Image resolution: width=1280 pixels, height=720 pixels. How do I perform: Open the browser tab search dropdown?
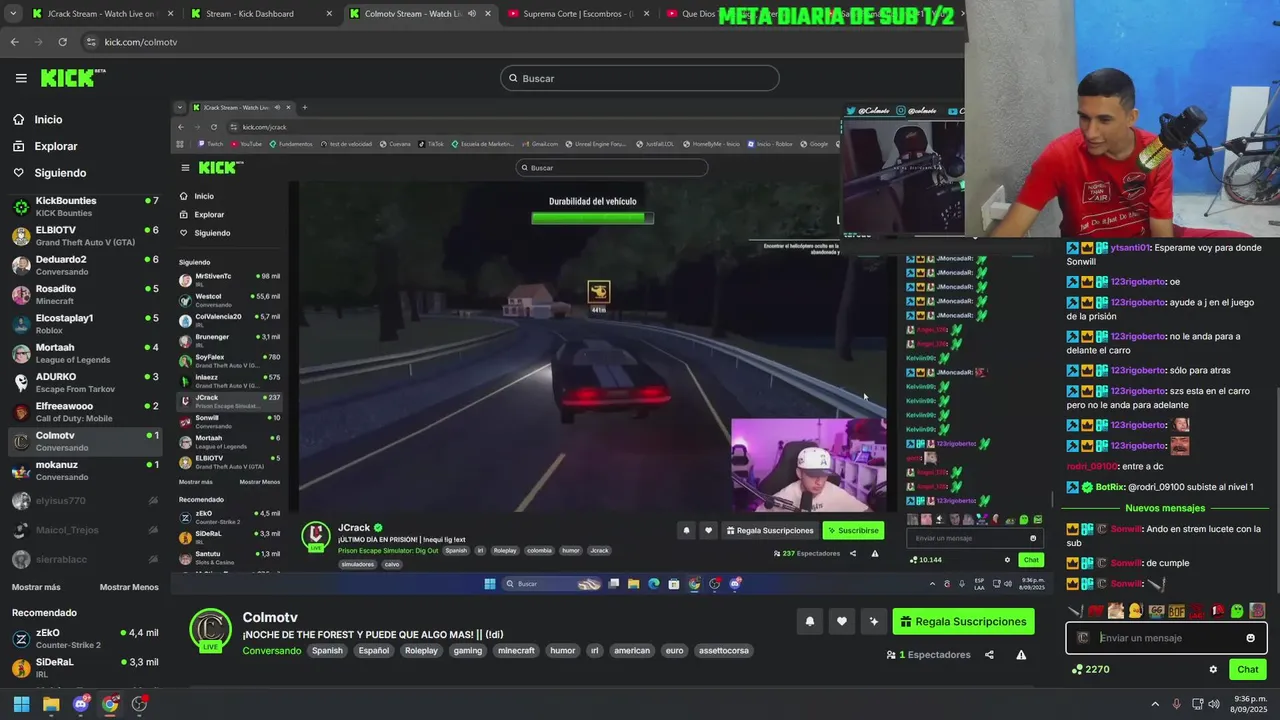tap(13, 14)
